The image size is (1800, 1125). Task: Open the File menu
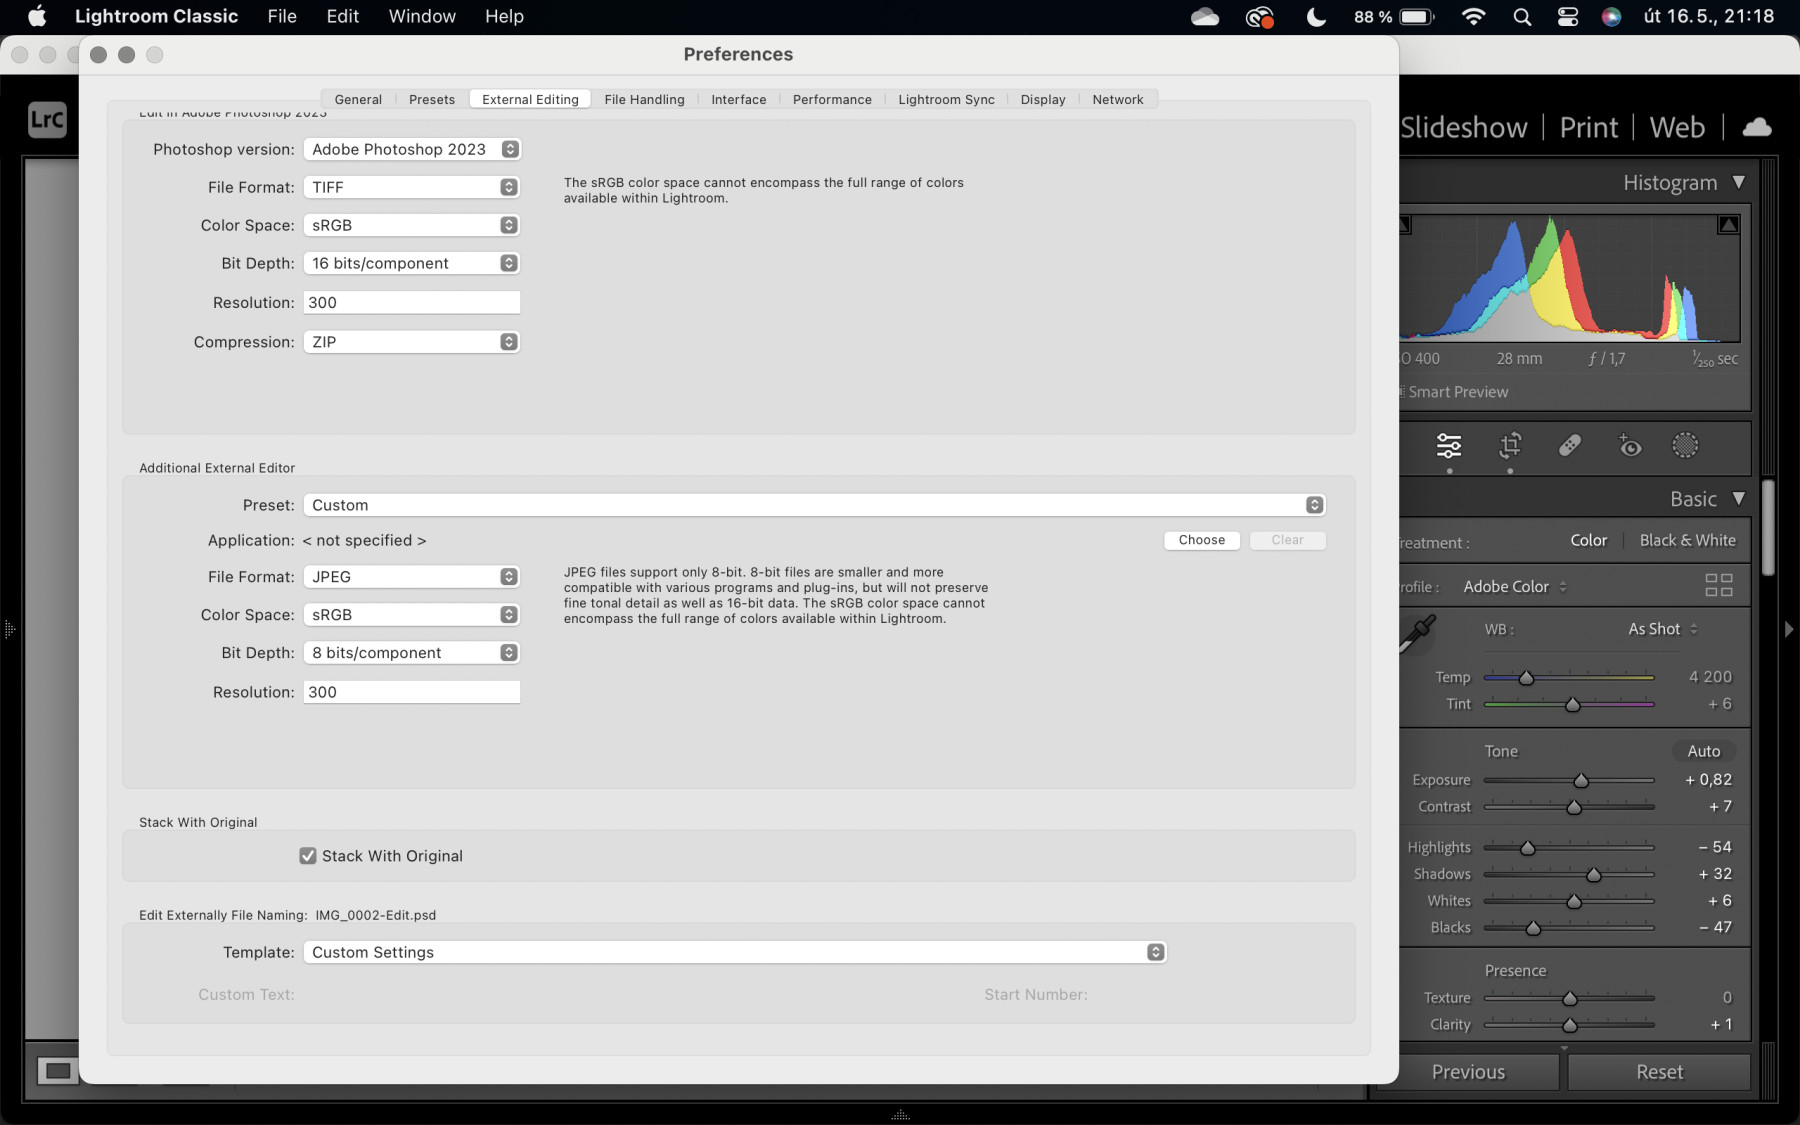point(282,16)
